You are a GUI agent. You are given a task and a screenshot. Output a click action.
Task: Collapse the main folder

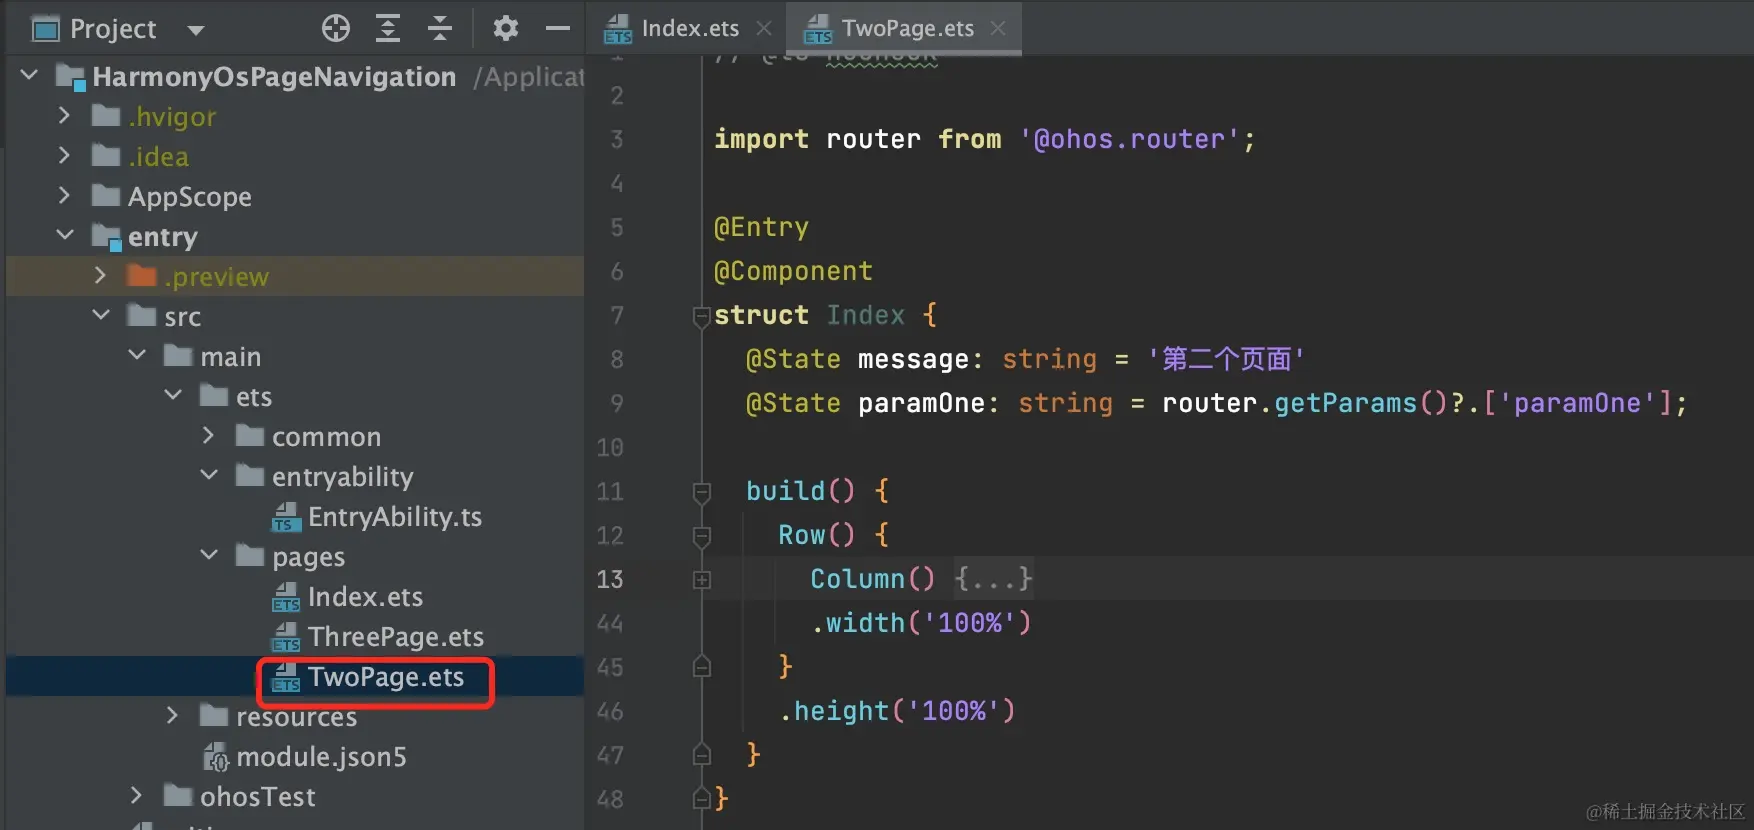click(x=137, y=355)
